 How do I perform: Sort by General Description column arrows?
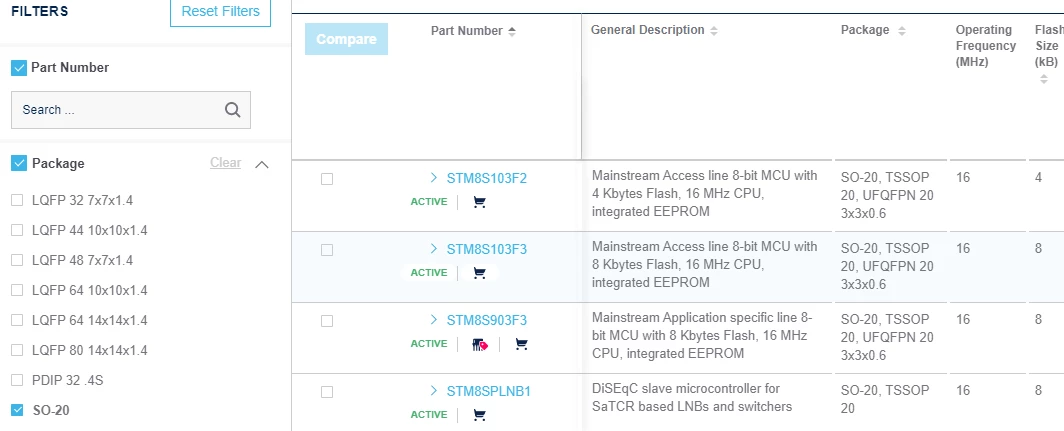click(714, 31)
